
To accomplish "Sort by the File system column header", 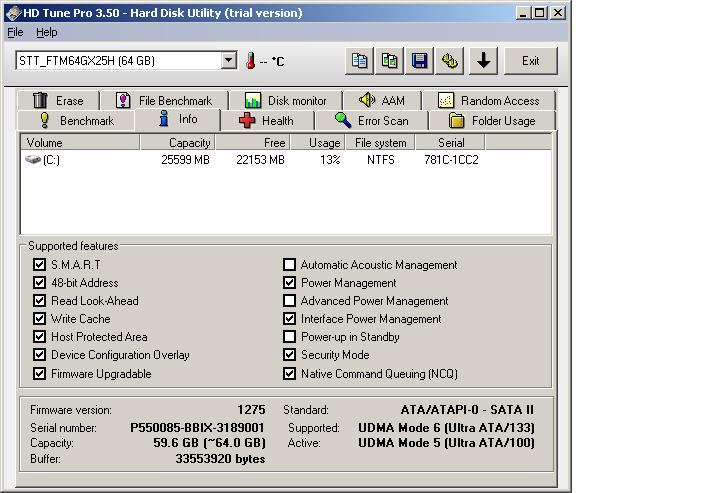I will coord(380,142).
